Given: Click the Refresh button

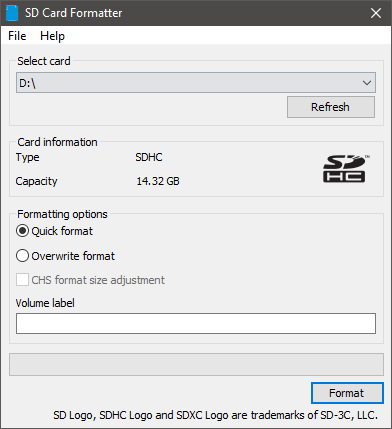Looking at the screenshot, I should 331,107.
